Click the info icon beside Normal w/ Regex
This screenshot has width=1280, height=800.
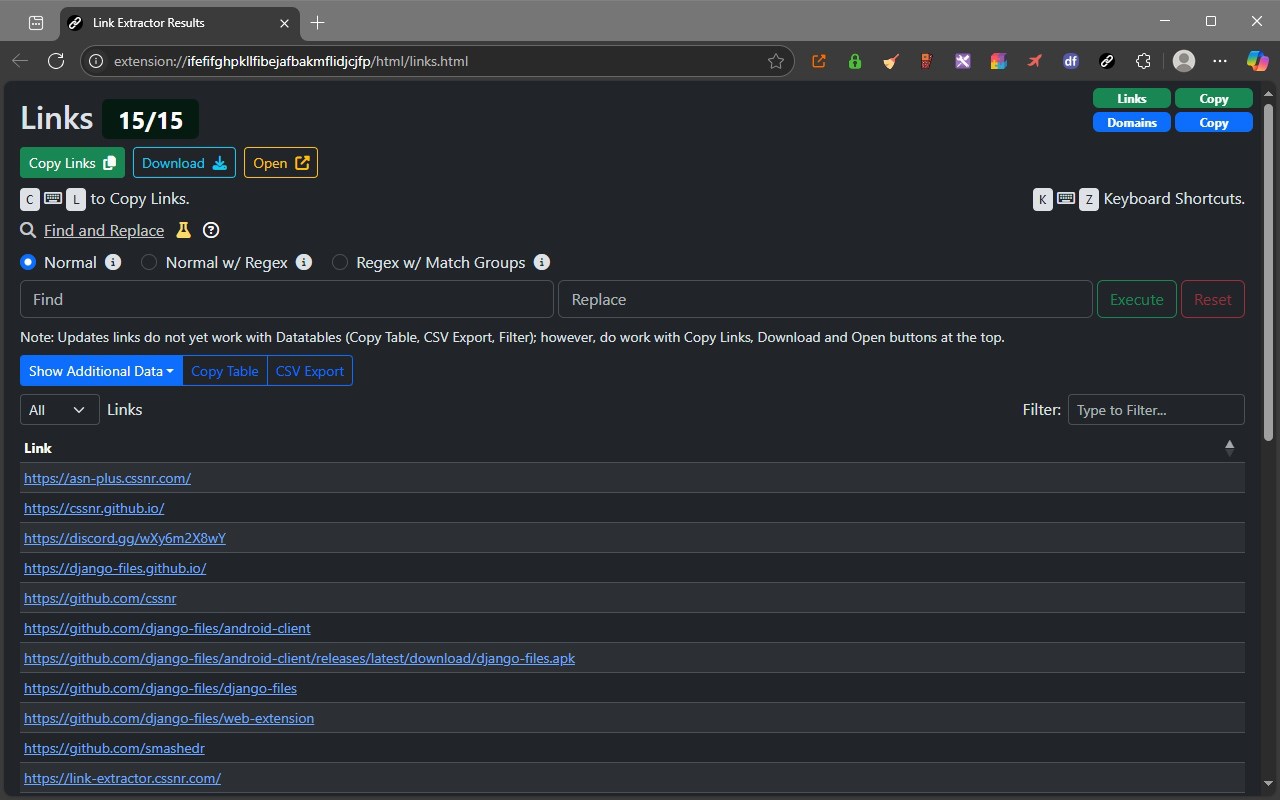304,262
